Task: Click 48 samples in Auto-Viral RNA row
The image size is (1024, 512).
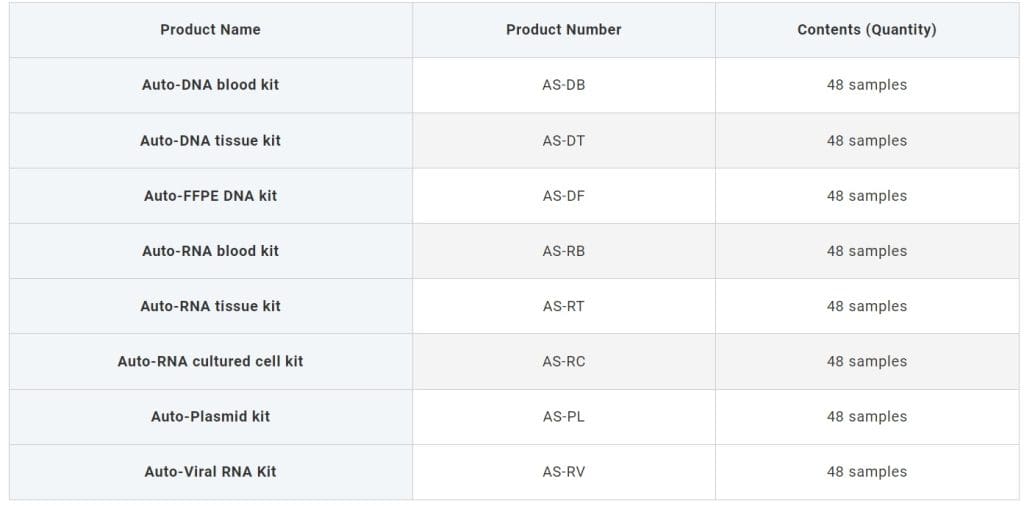Action: coord(867,472)
